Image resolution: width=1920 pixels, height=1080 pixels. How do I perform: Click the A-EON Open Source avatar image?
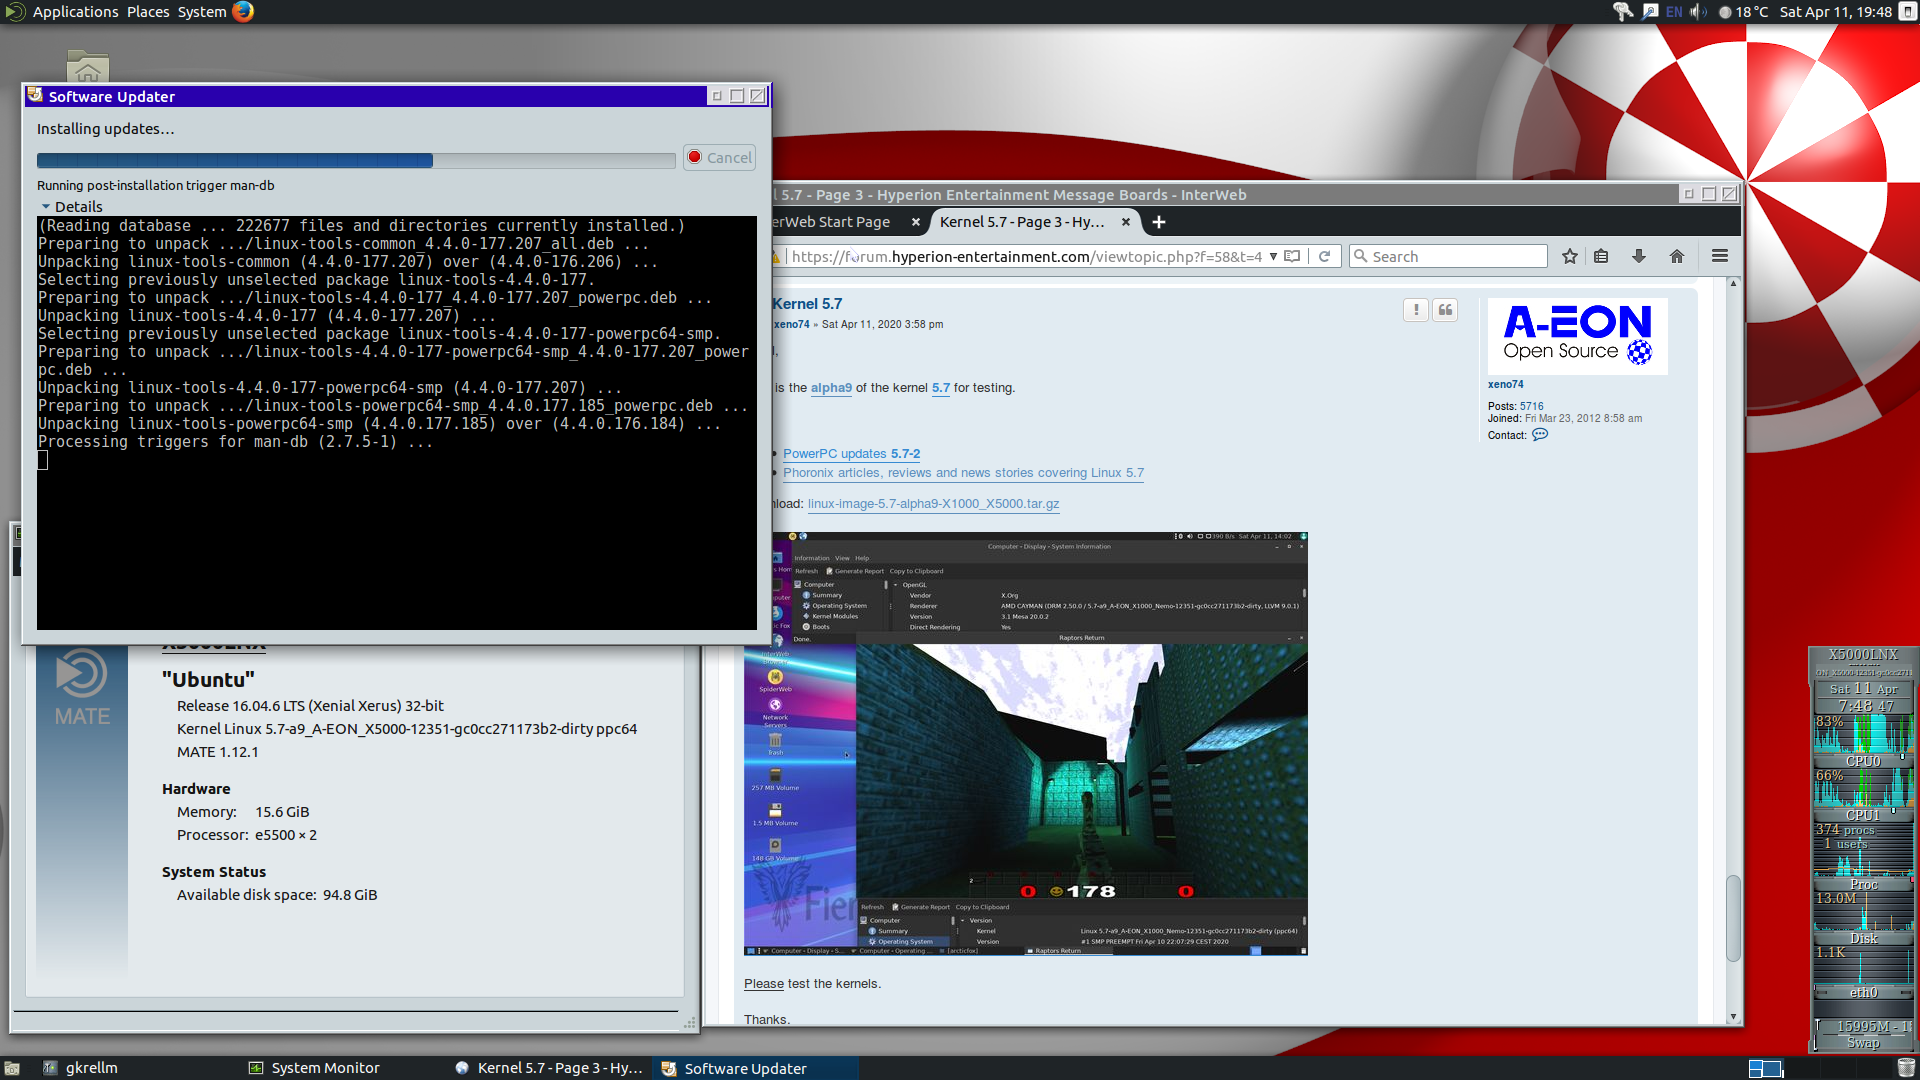point(1578,336)
